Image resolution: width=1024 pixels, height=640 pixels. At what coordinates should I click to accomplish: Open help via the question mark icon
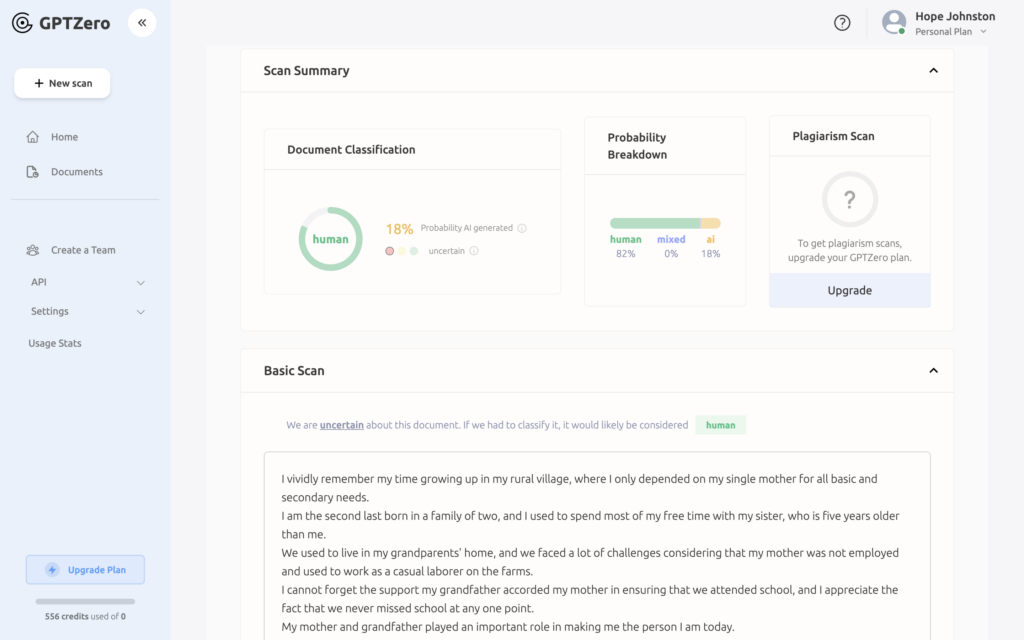(841, 22)
